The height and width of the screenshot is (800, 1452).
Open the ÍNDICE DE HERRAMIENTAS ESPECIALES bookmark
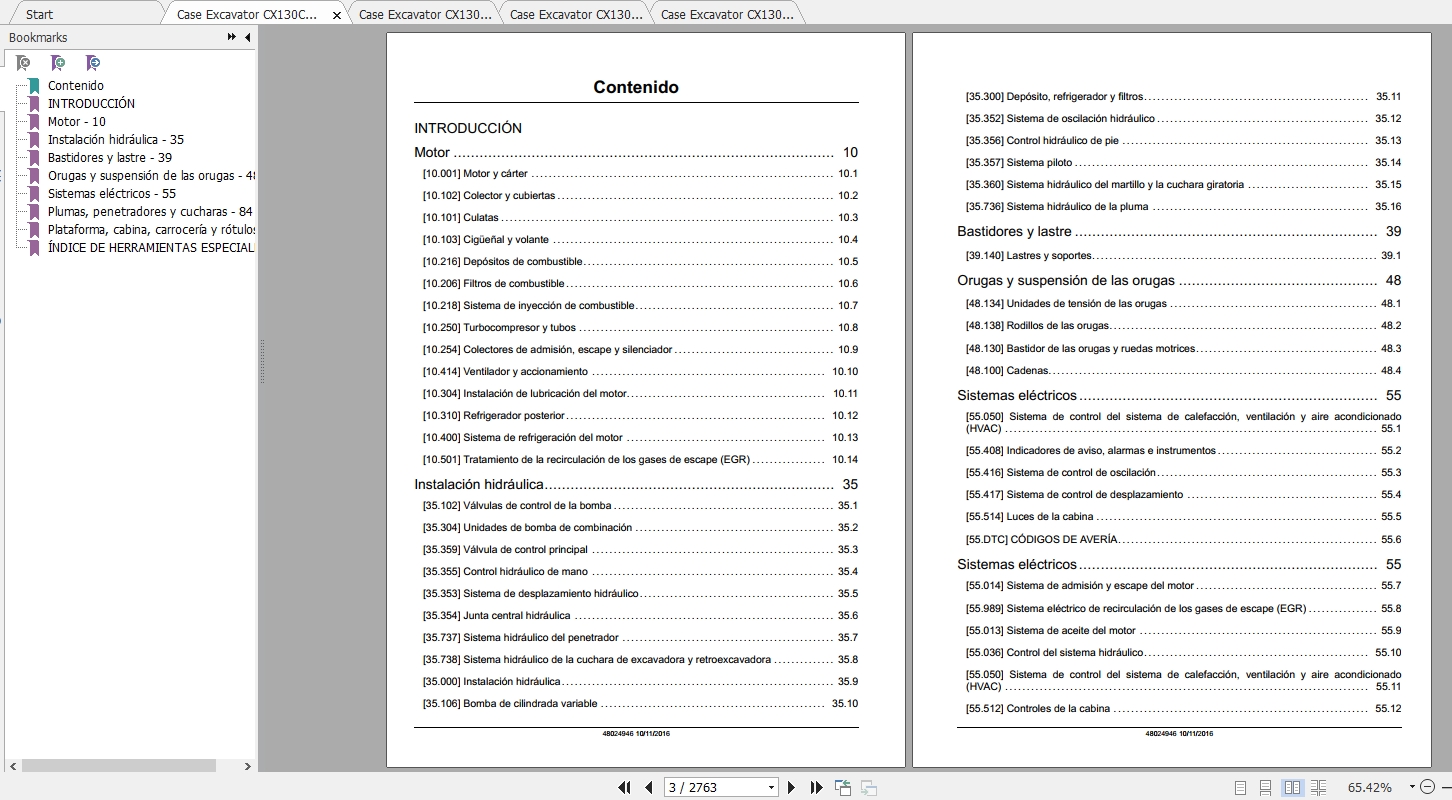pyautogui.click(x=151, y=248)
